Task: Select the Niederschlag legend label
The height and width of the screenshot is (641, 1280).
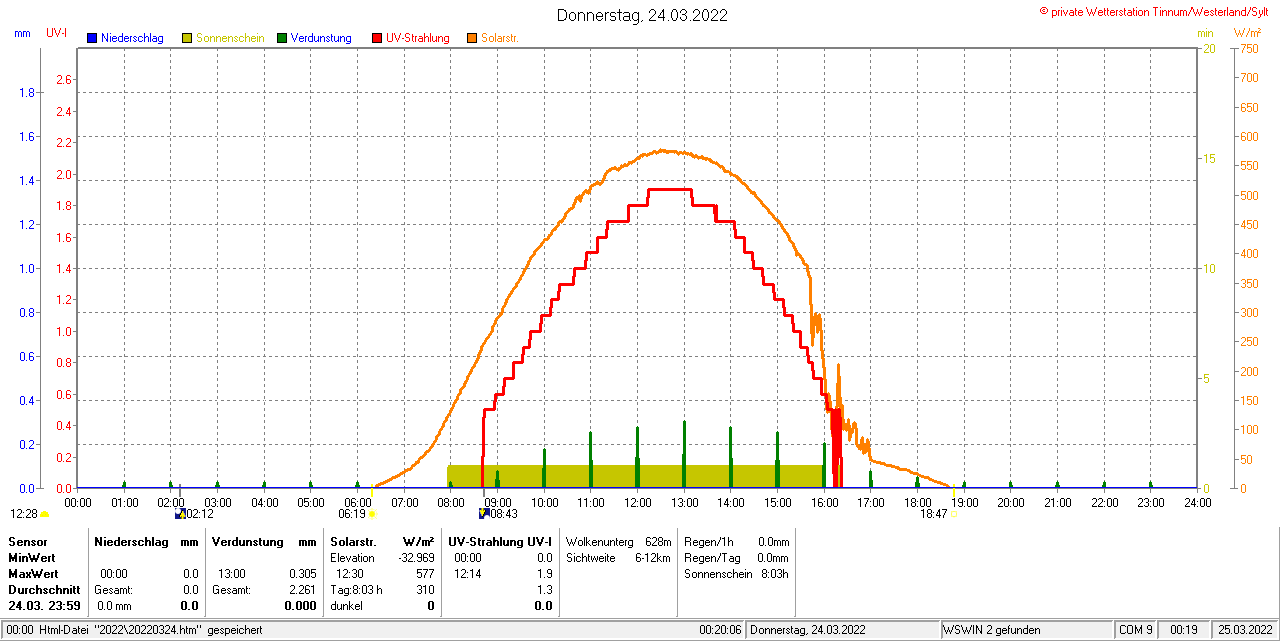Action: [132, 38]
